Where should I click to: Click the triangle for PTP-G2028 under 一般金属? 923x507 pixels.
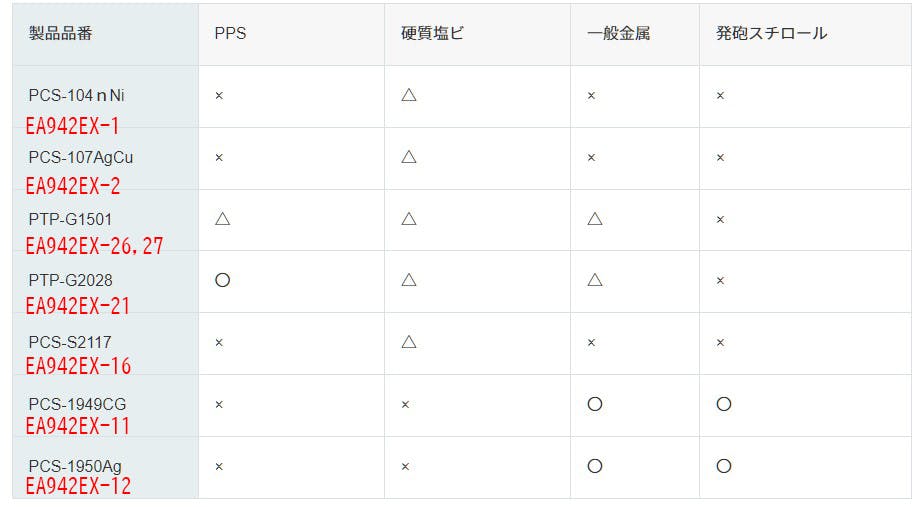pyautogui.click(x=595, y=280)
